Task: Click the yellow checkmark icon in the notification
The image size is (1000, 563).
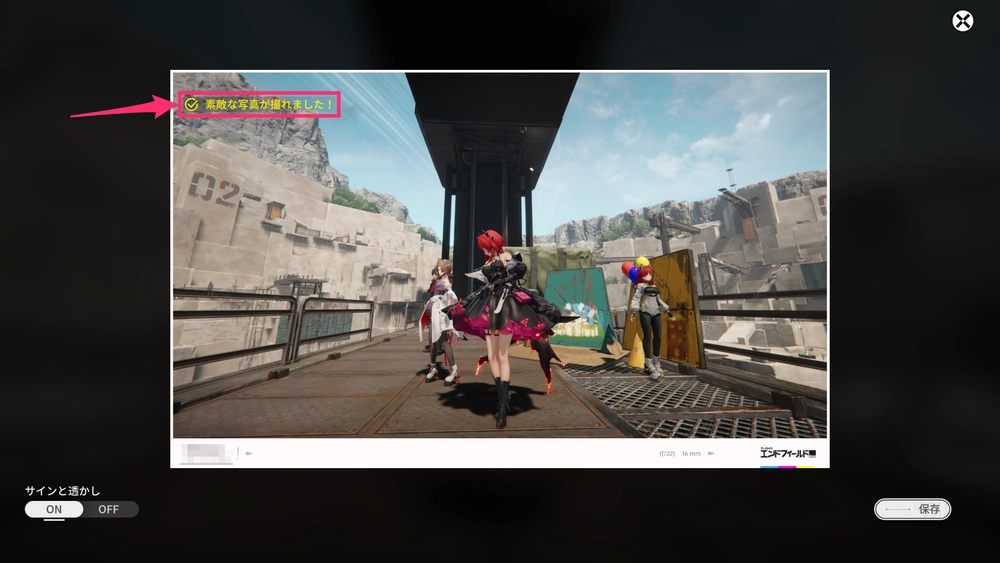Action: click(x=191, y=104)
